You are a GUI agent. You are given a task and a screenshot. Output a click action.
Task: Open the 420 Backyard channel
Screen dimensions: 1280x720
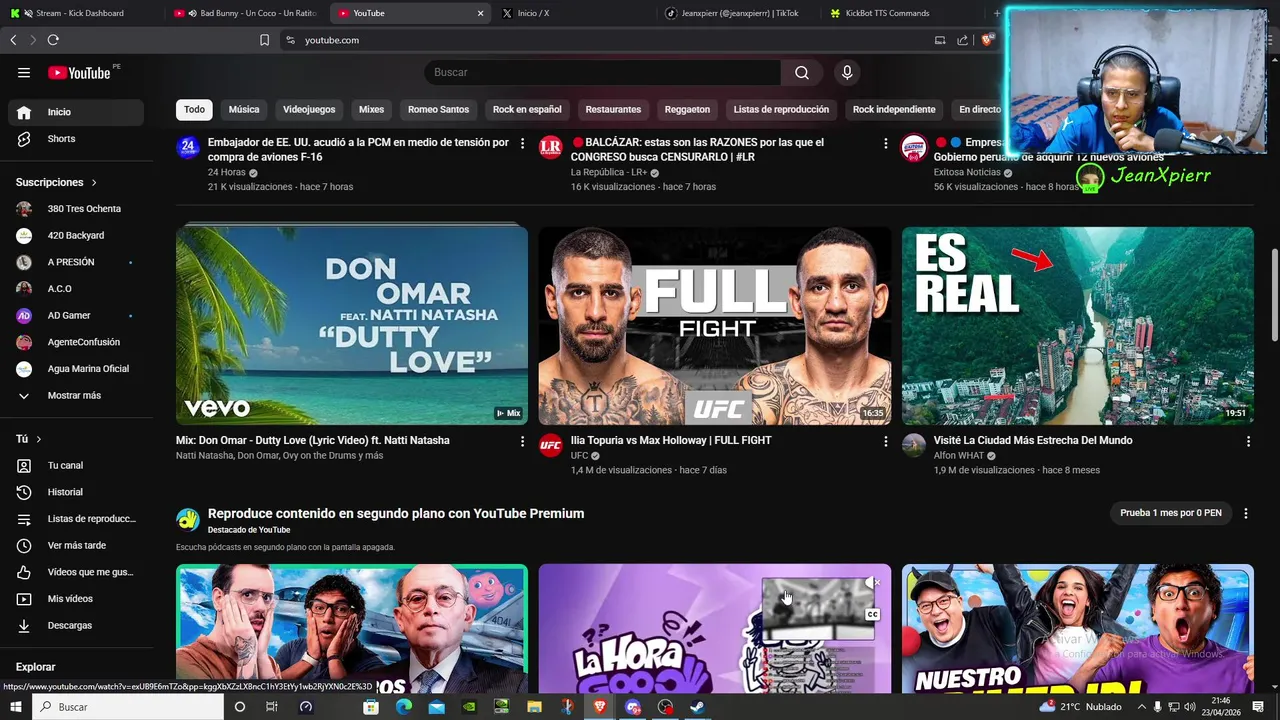click(x=76, y=236)
